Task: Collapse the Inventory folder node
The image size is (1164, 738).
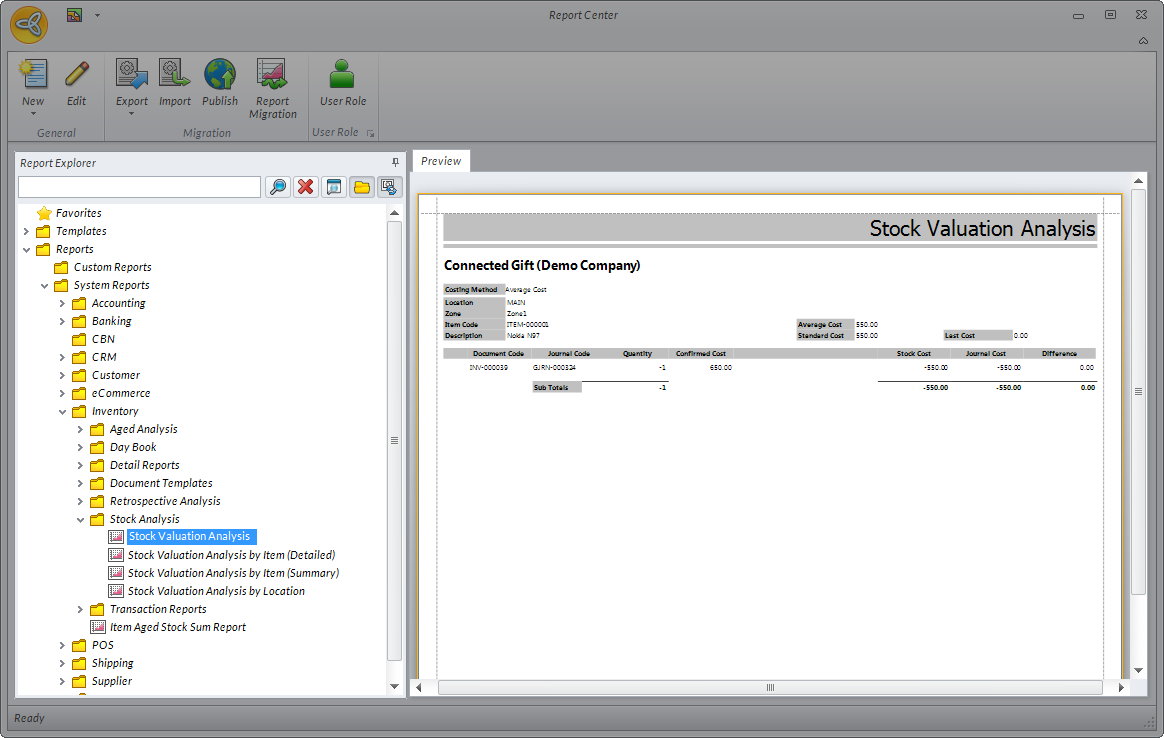Action: pyautogui.click(x=63, y=411)
